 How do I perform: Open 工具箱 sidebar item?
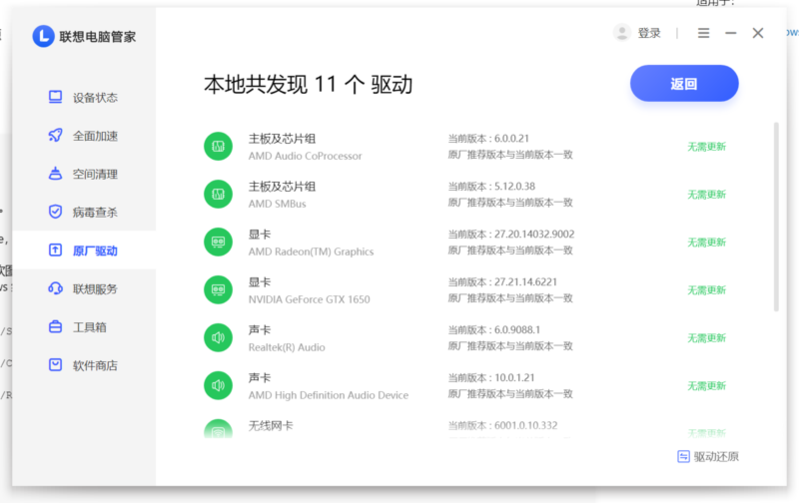pyautogui.click(x=89, y=327)
